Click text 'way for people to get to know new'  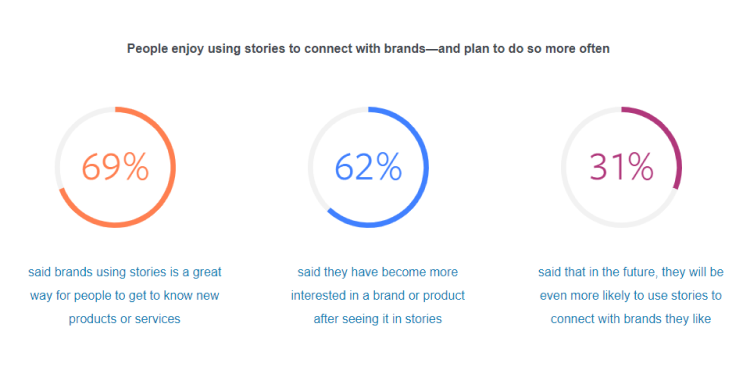coord(124,296)
